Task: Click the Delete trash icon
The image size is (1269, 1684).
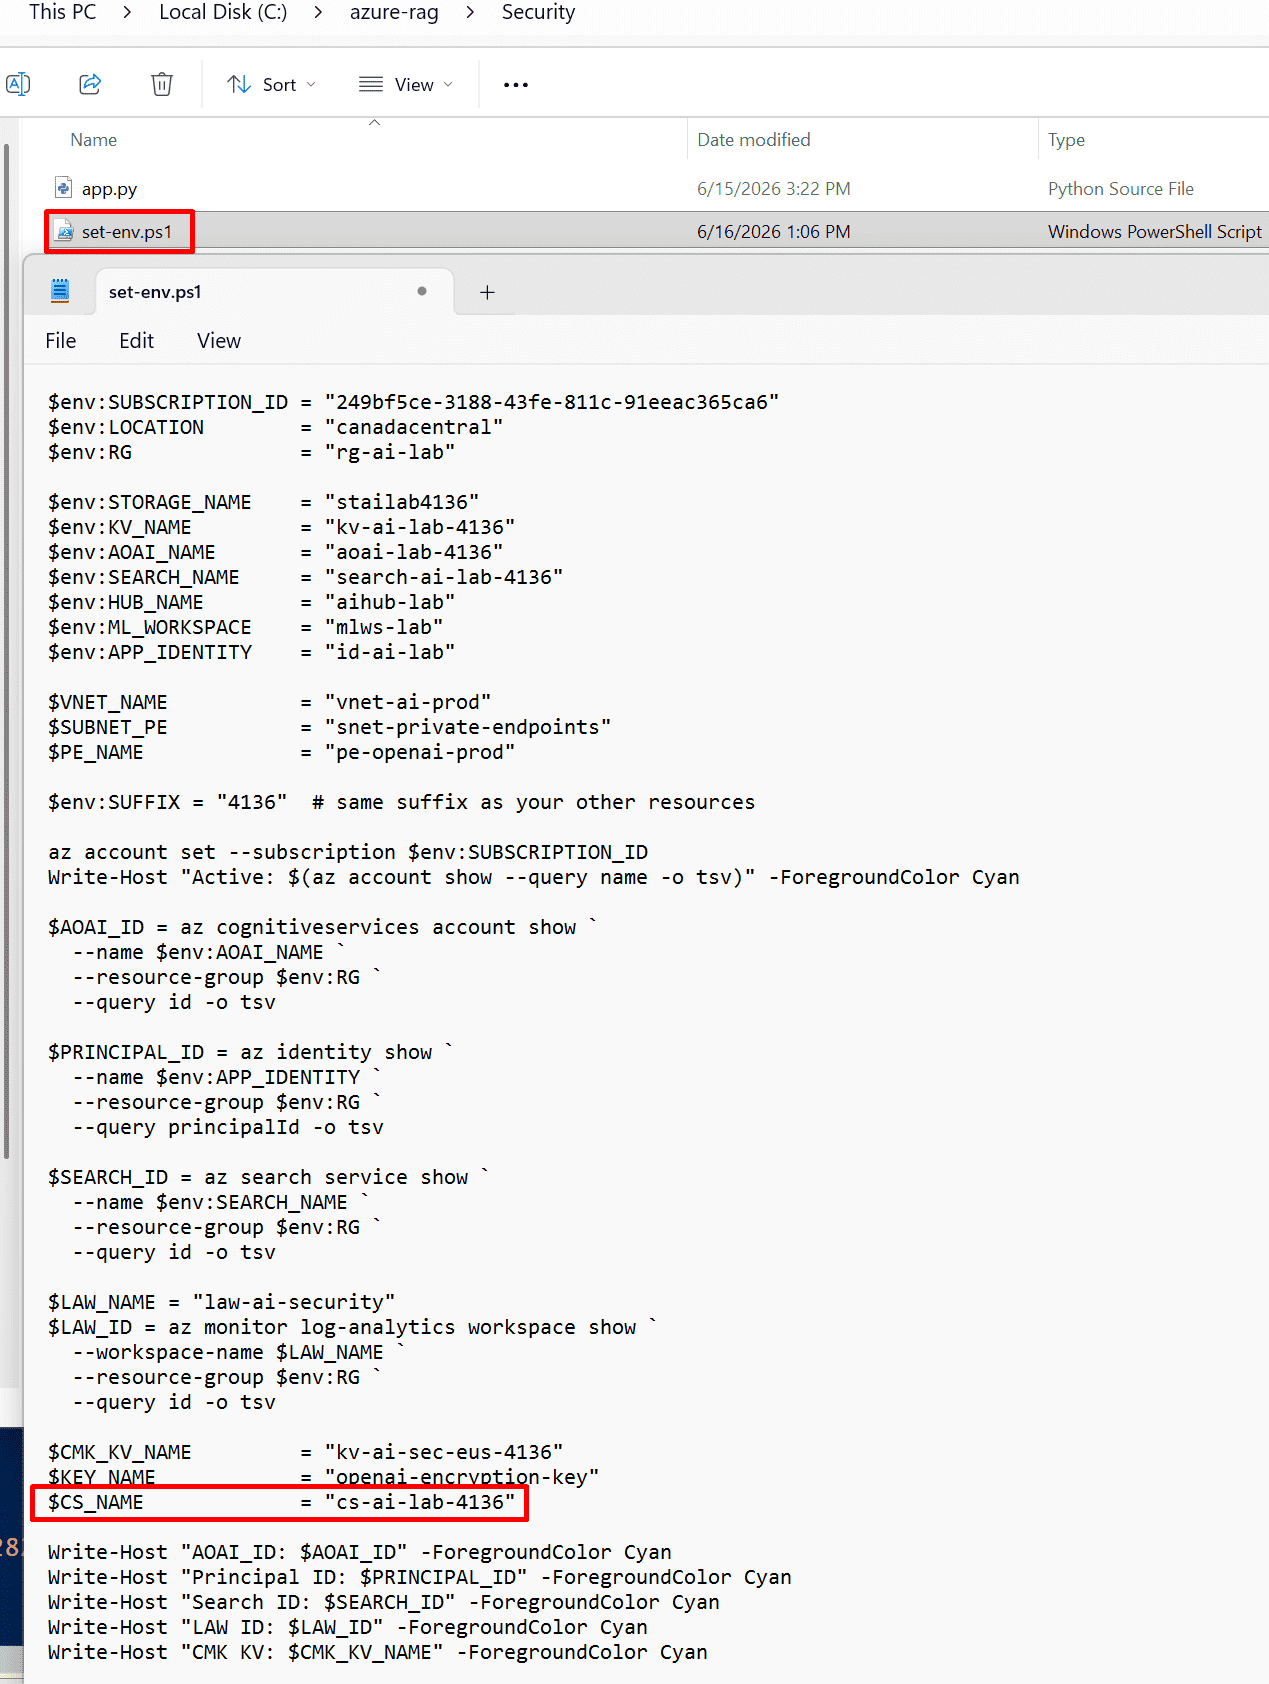Action: pyautogui.click(x=162, y=84)
